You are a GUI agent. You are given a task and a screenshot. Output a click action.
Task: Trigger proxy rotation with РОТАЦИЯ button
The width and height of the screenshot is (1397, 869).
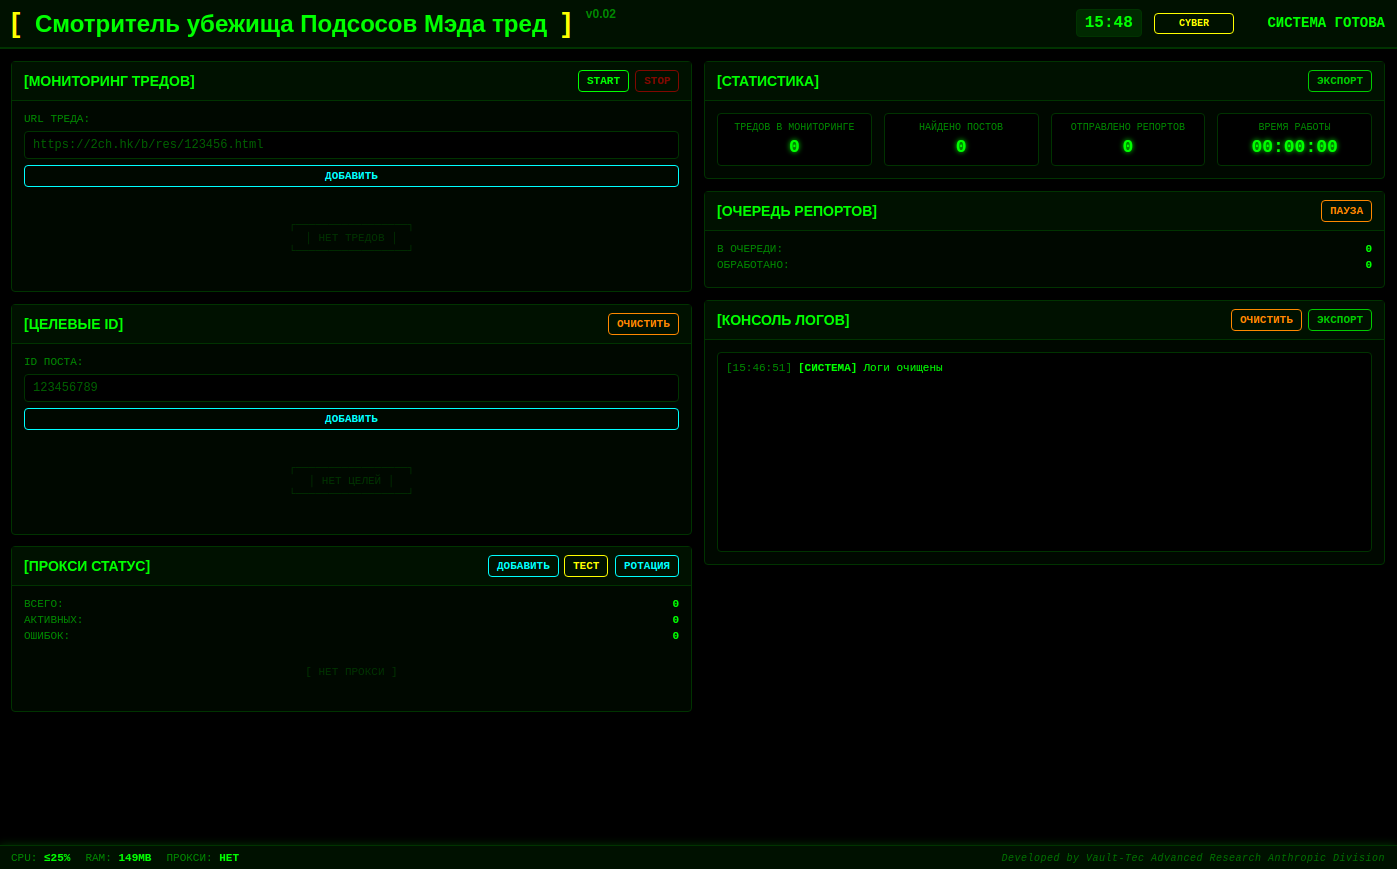point(647,566)
